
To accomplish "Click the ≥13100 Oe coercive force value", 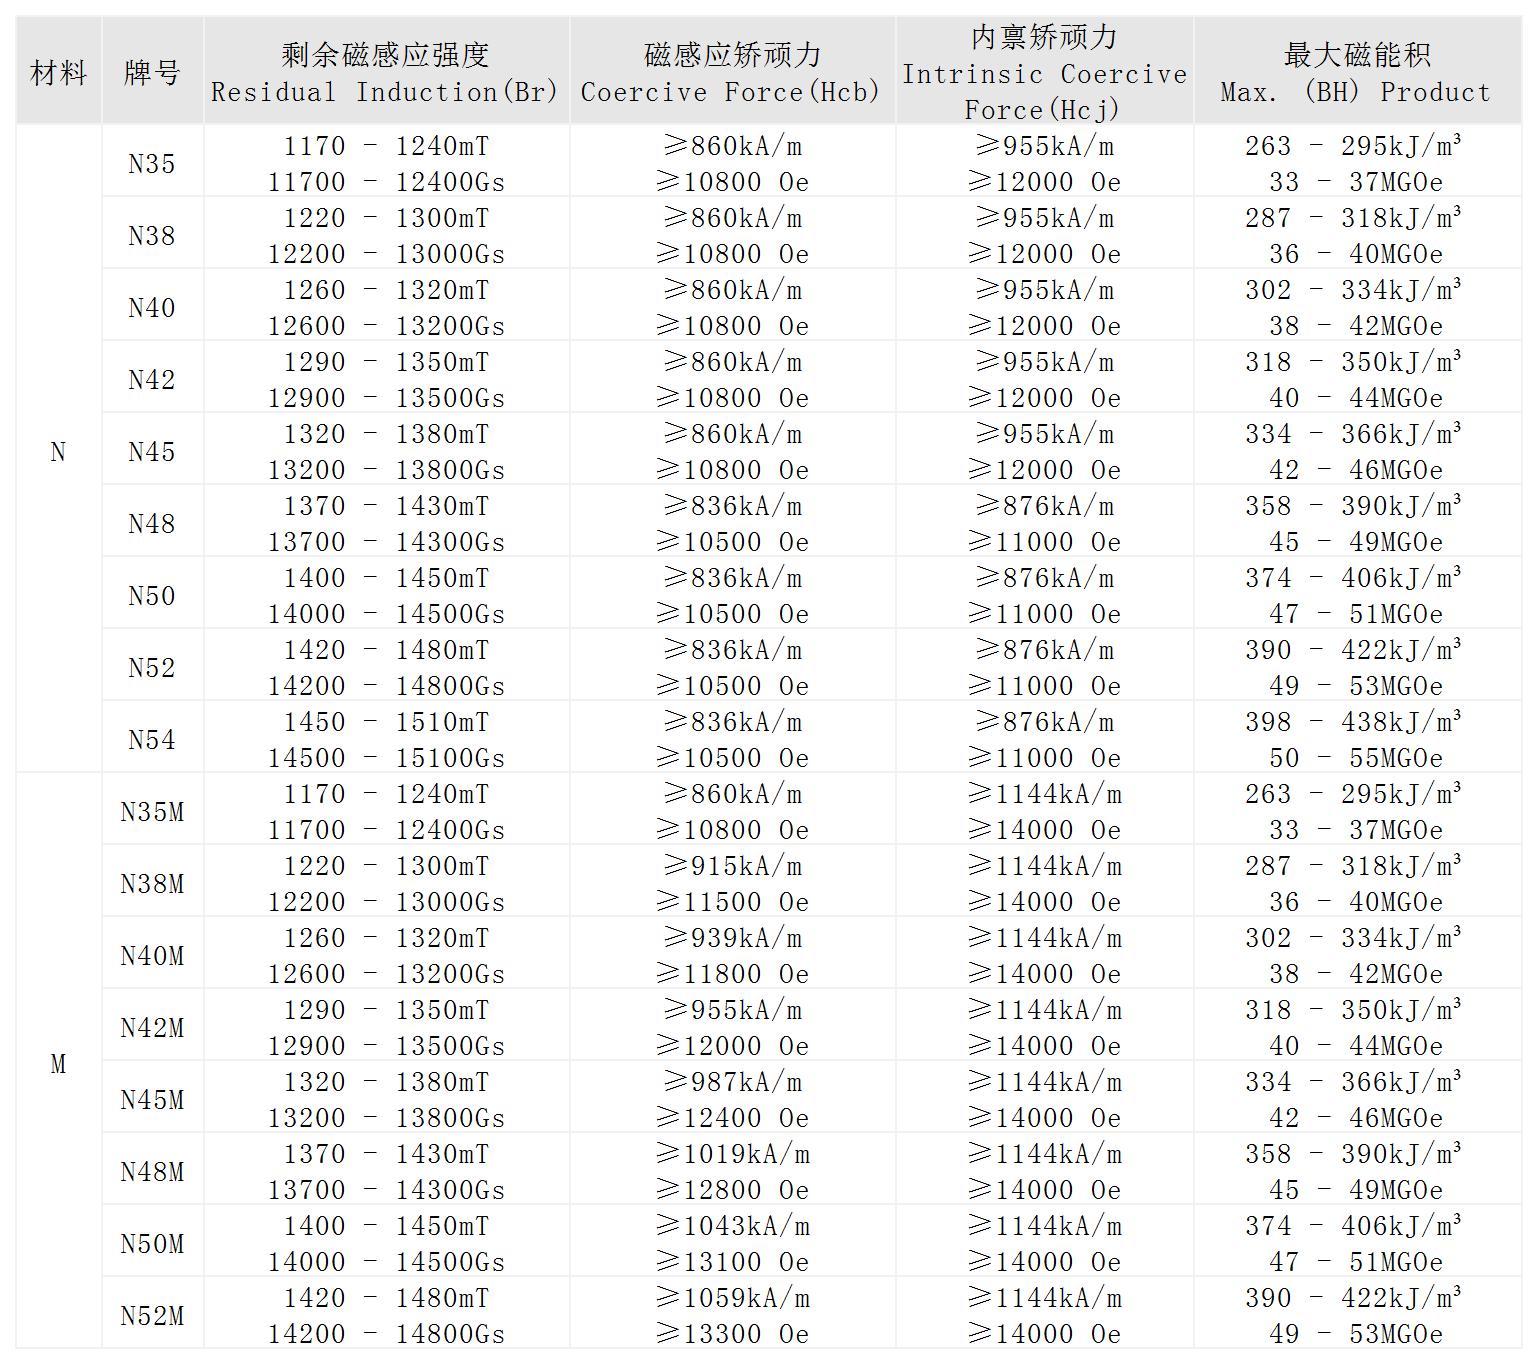I will [732, 1262].
